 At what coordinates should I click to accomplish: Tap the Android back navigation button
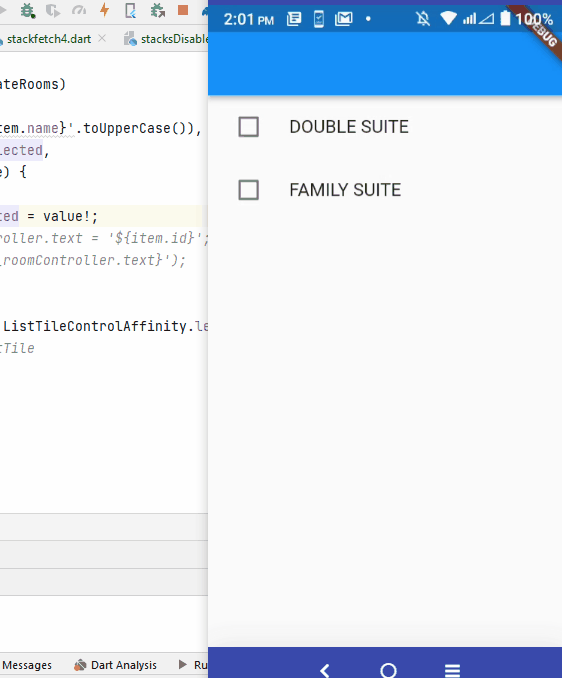coord(325,670)
